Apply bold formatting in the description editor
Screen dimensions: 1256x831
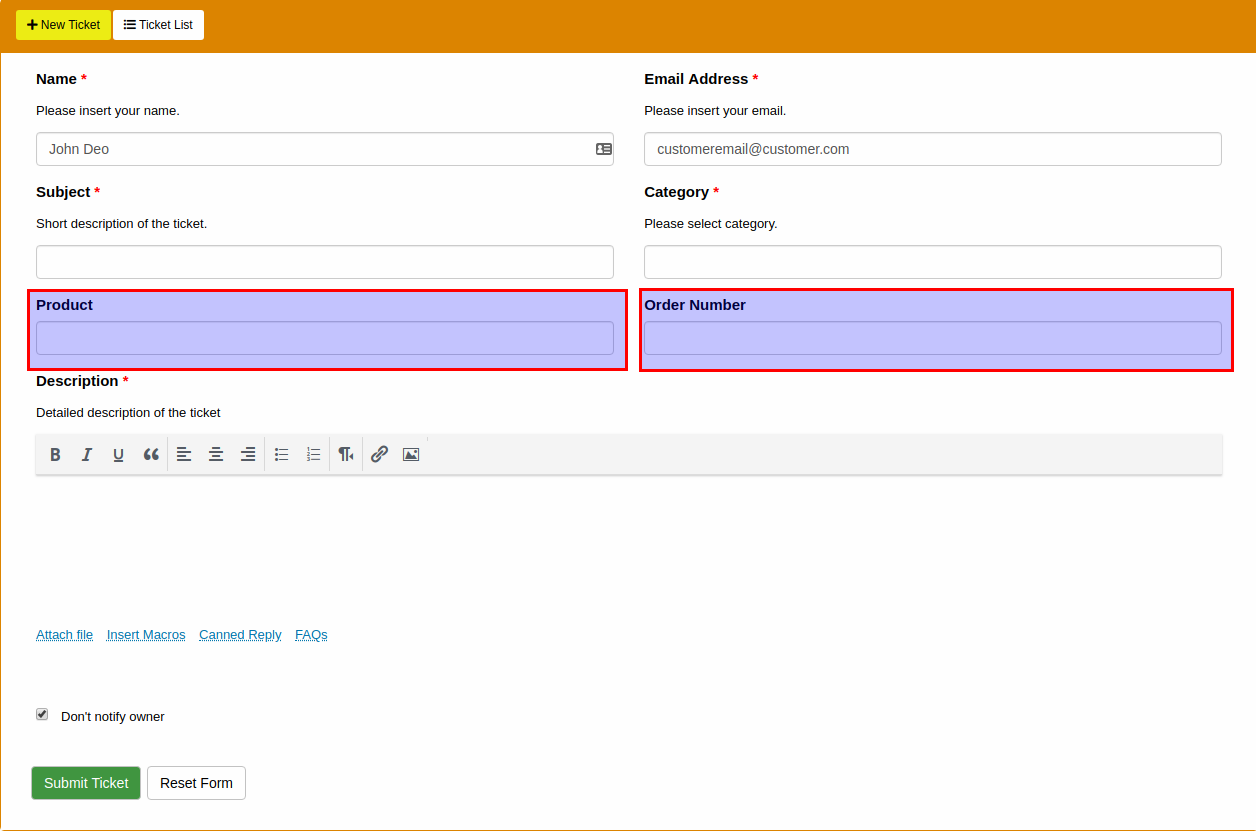[x=55, y=454]
